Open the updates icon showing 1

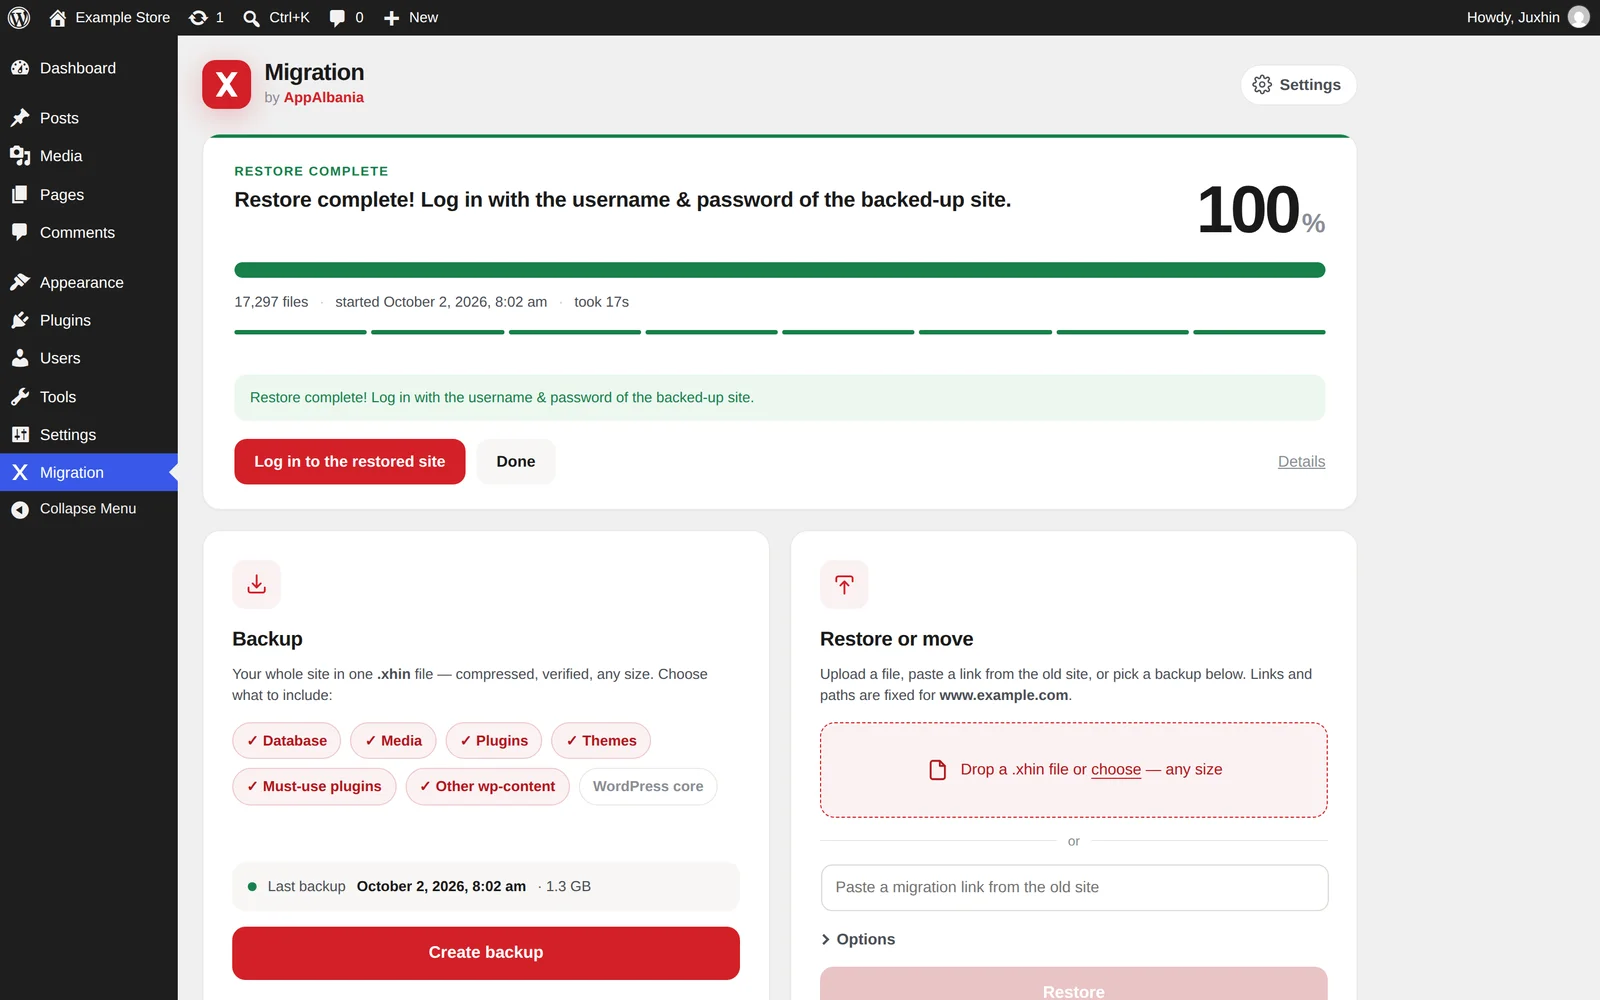(198, 18)
